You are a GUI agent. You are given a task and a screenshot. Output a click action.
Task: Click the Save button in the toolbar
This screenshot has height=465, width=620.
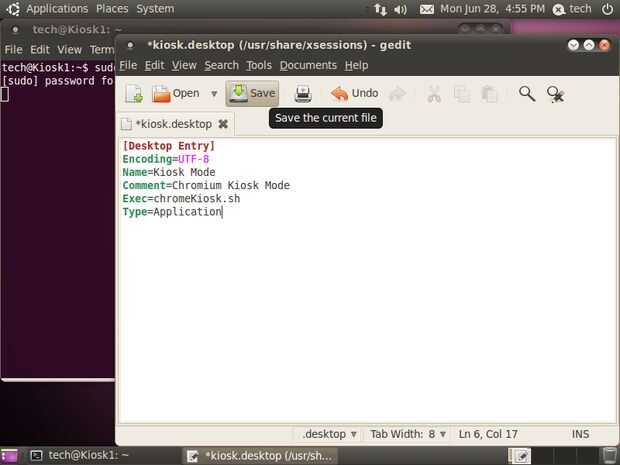point(252,93)
